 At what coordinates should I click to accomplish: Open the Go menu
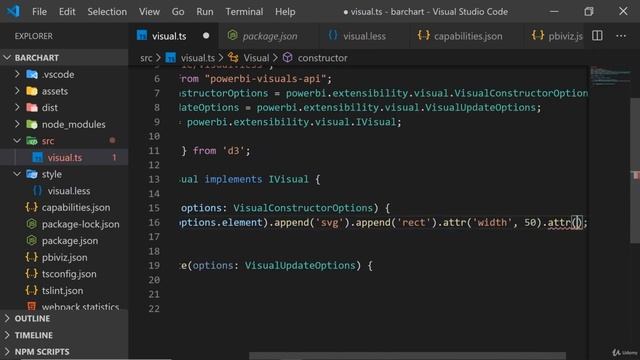(x=178, y=12)
